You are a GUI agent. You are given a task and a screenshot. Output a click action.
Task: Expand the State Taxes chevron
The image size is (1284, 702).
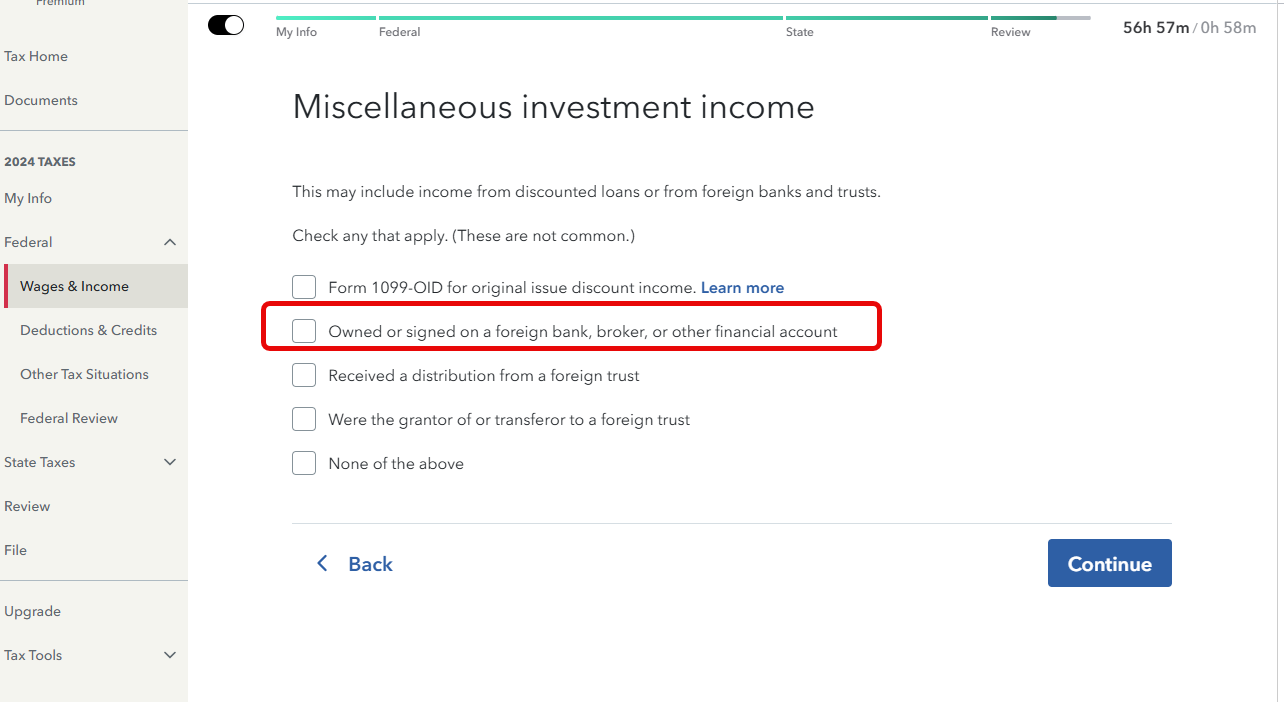click(x=170, y=462)
